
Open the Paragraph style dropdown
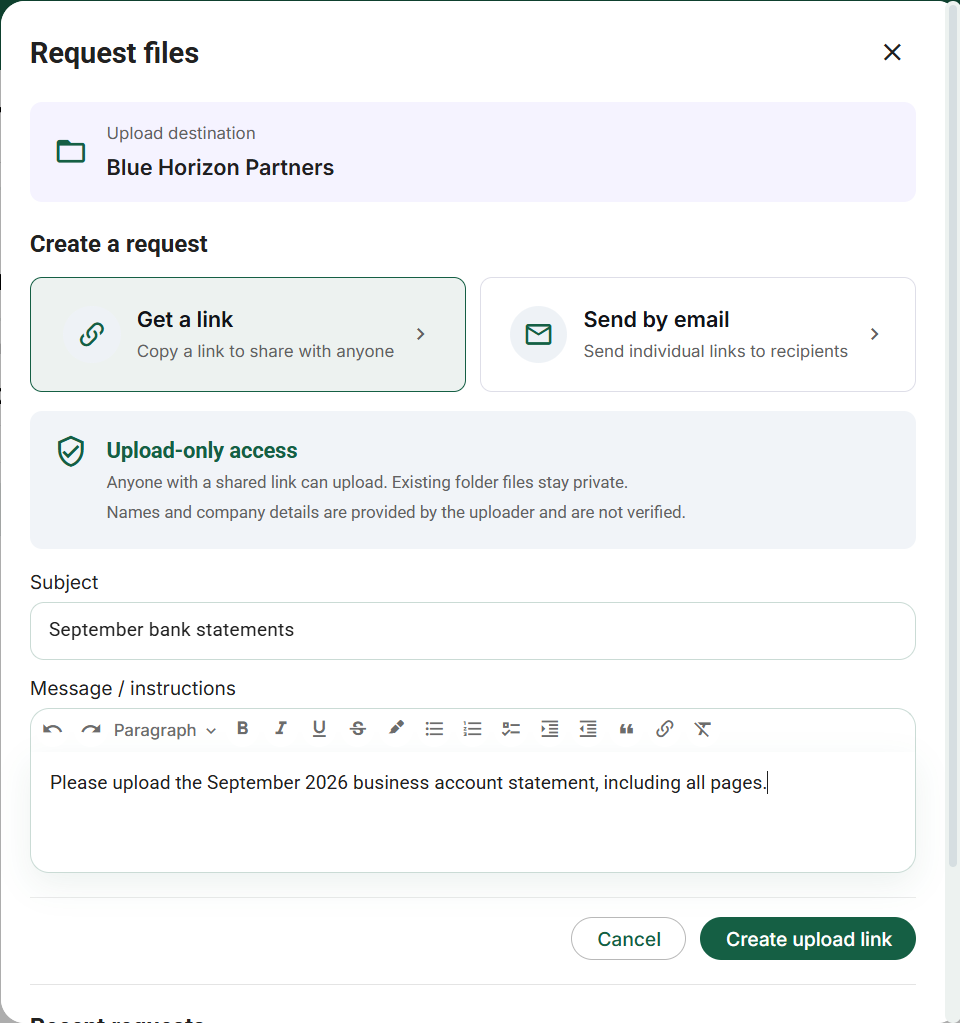(164, 729)
